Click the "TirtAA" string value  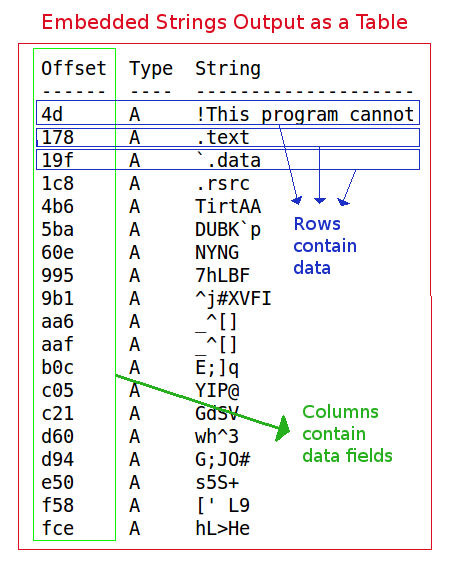228,206
